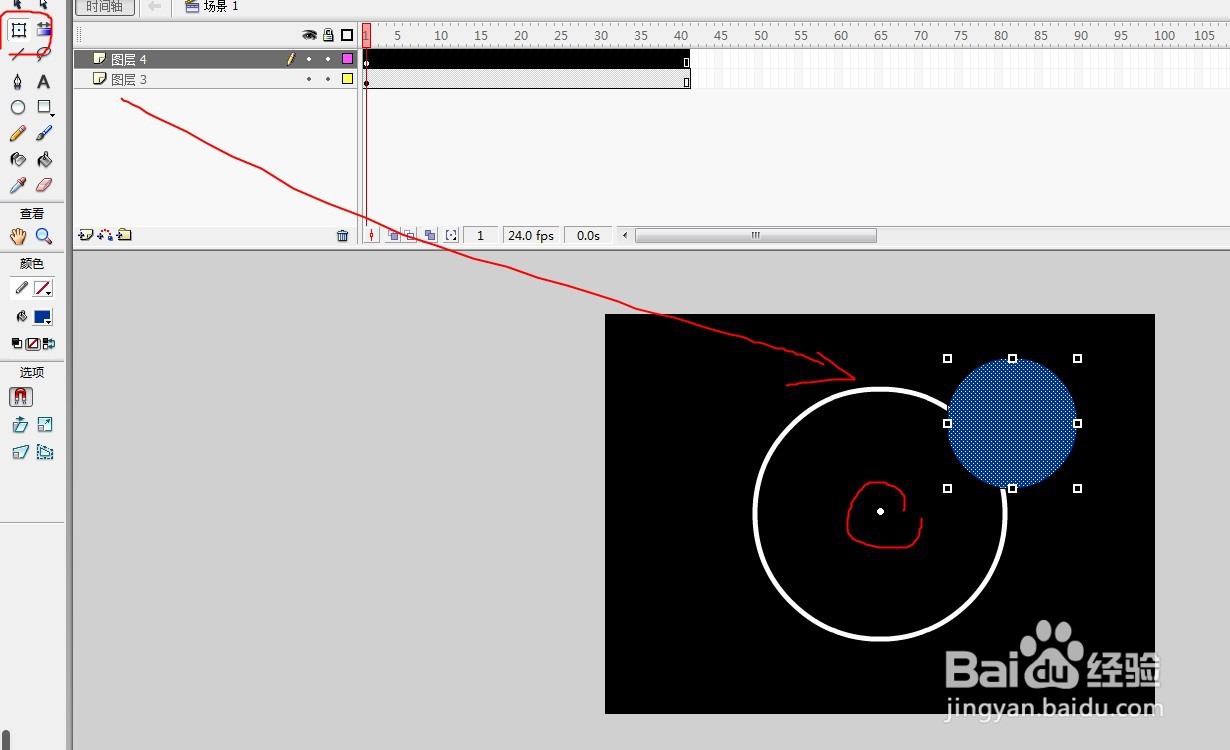Image resolution: width=1230 pixels, height=750 pixels.
Task: Click magenta outline swatch of 图层 4
Action: point(347,59)
